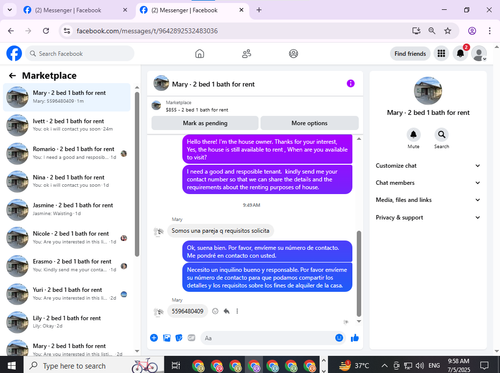Click the More options button
The width and height of the screenshot is (500, 373).
309,123
